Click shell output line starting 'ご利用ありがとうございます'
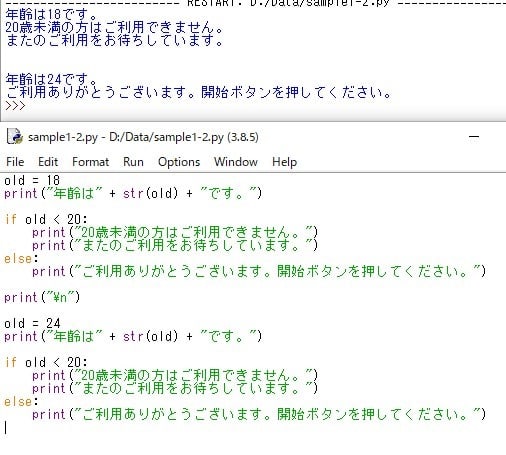 point(198,92)
